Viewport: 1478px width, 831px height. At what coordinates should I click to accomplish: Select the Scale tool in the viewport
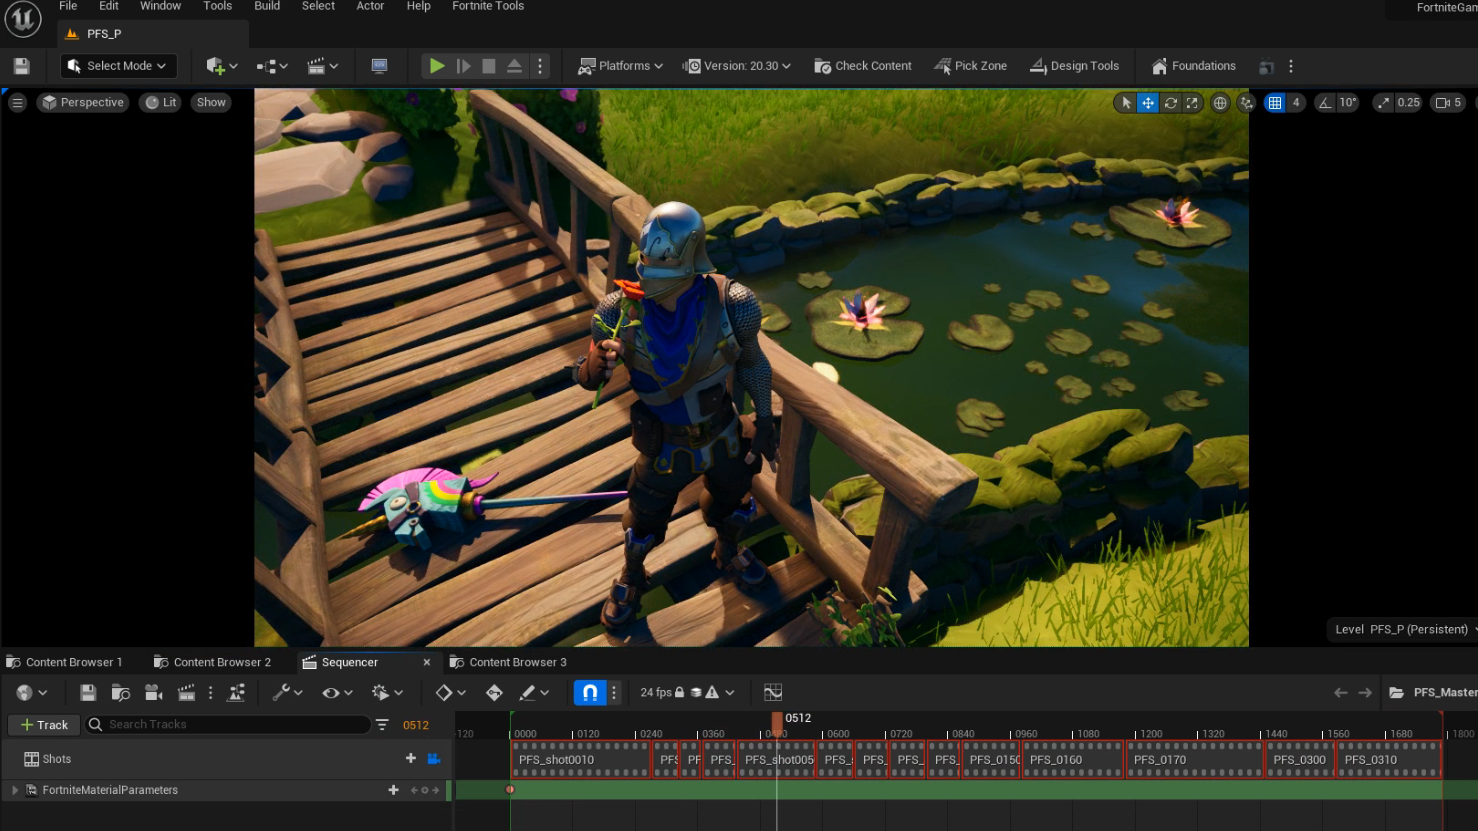pos(1192,102)
